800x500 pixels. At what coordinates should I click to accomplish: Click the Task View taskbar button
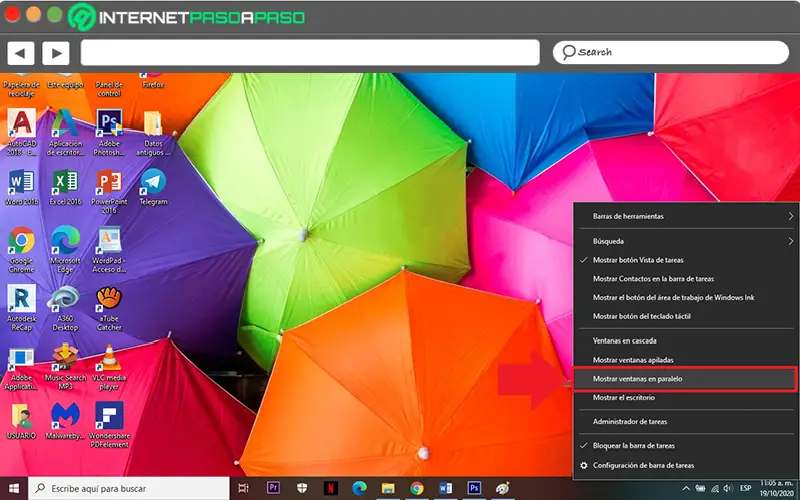[244, 488]
